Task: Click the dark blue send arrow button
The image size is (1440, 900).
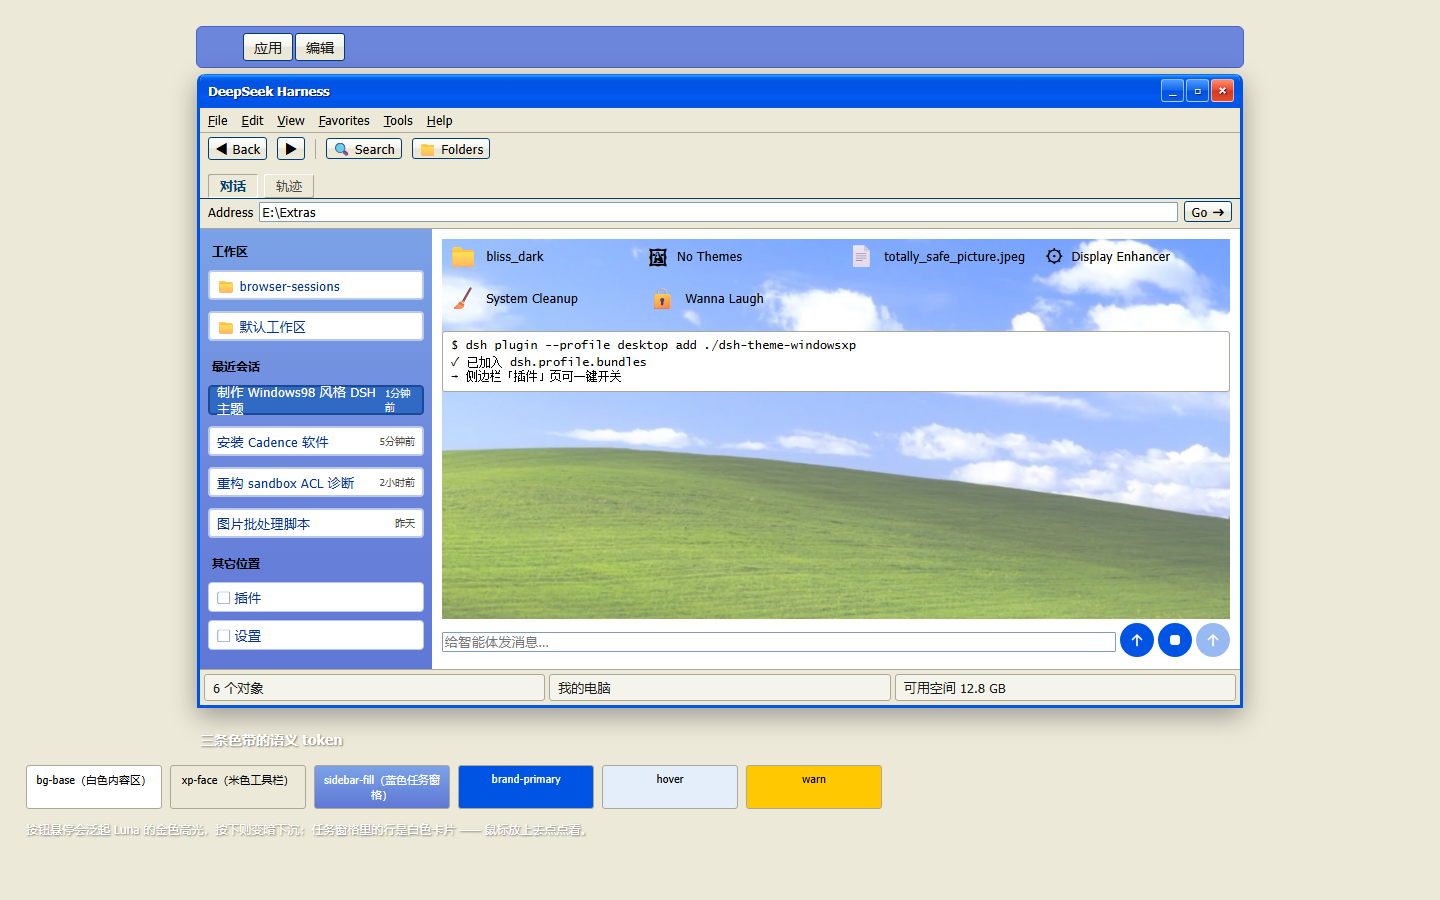Action: pyautogui.click(x=1137, y=640)
